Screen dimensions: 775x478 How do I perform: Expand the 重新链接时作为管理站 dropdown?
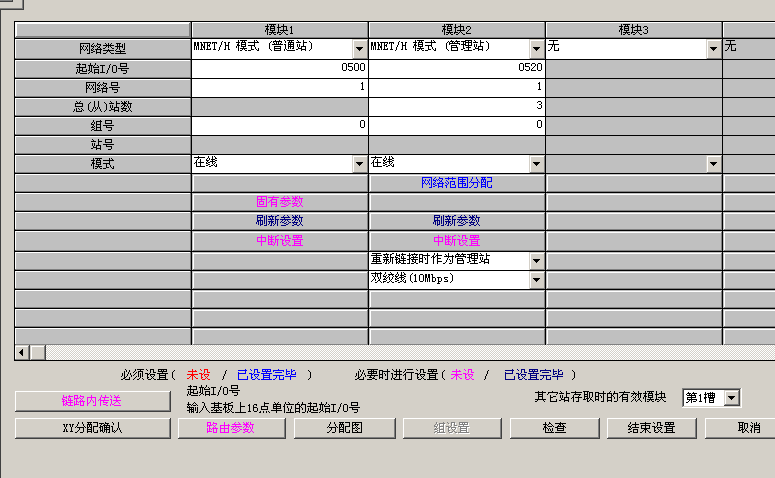tap(536, 260)
